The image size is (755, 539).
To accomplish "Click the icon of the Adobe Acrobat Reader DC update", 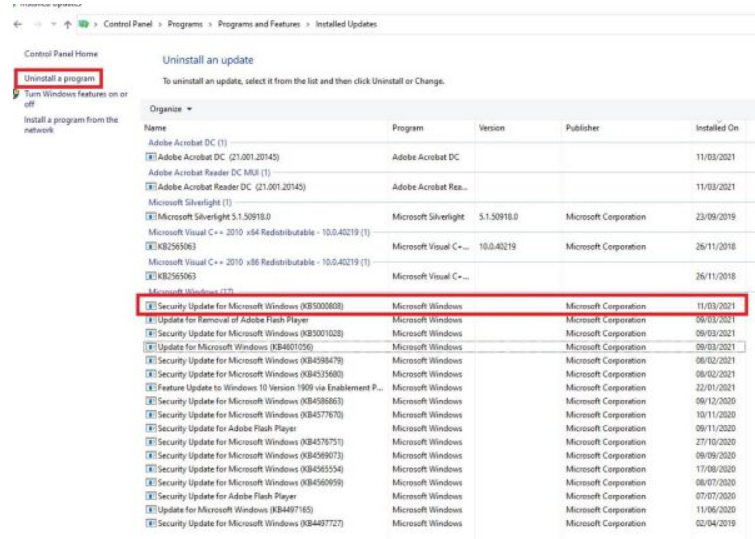I will click(x=151, y=187).
